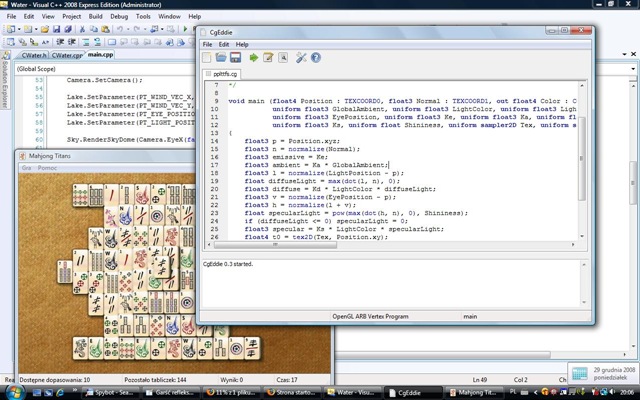Viewport: 640px width, 400px height.
Task: Click 'Pozostało tabliczek: 144' in Mahjong status bar
Action: (155, 380)
